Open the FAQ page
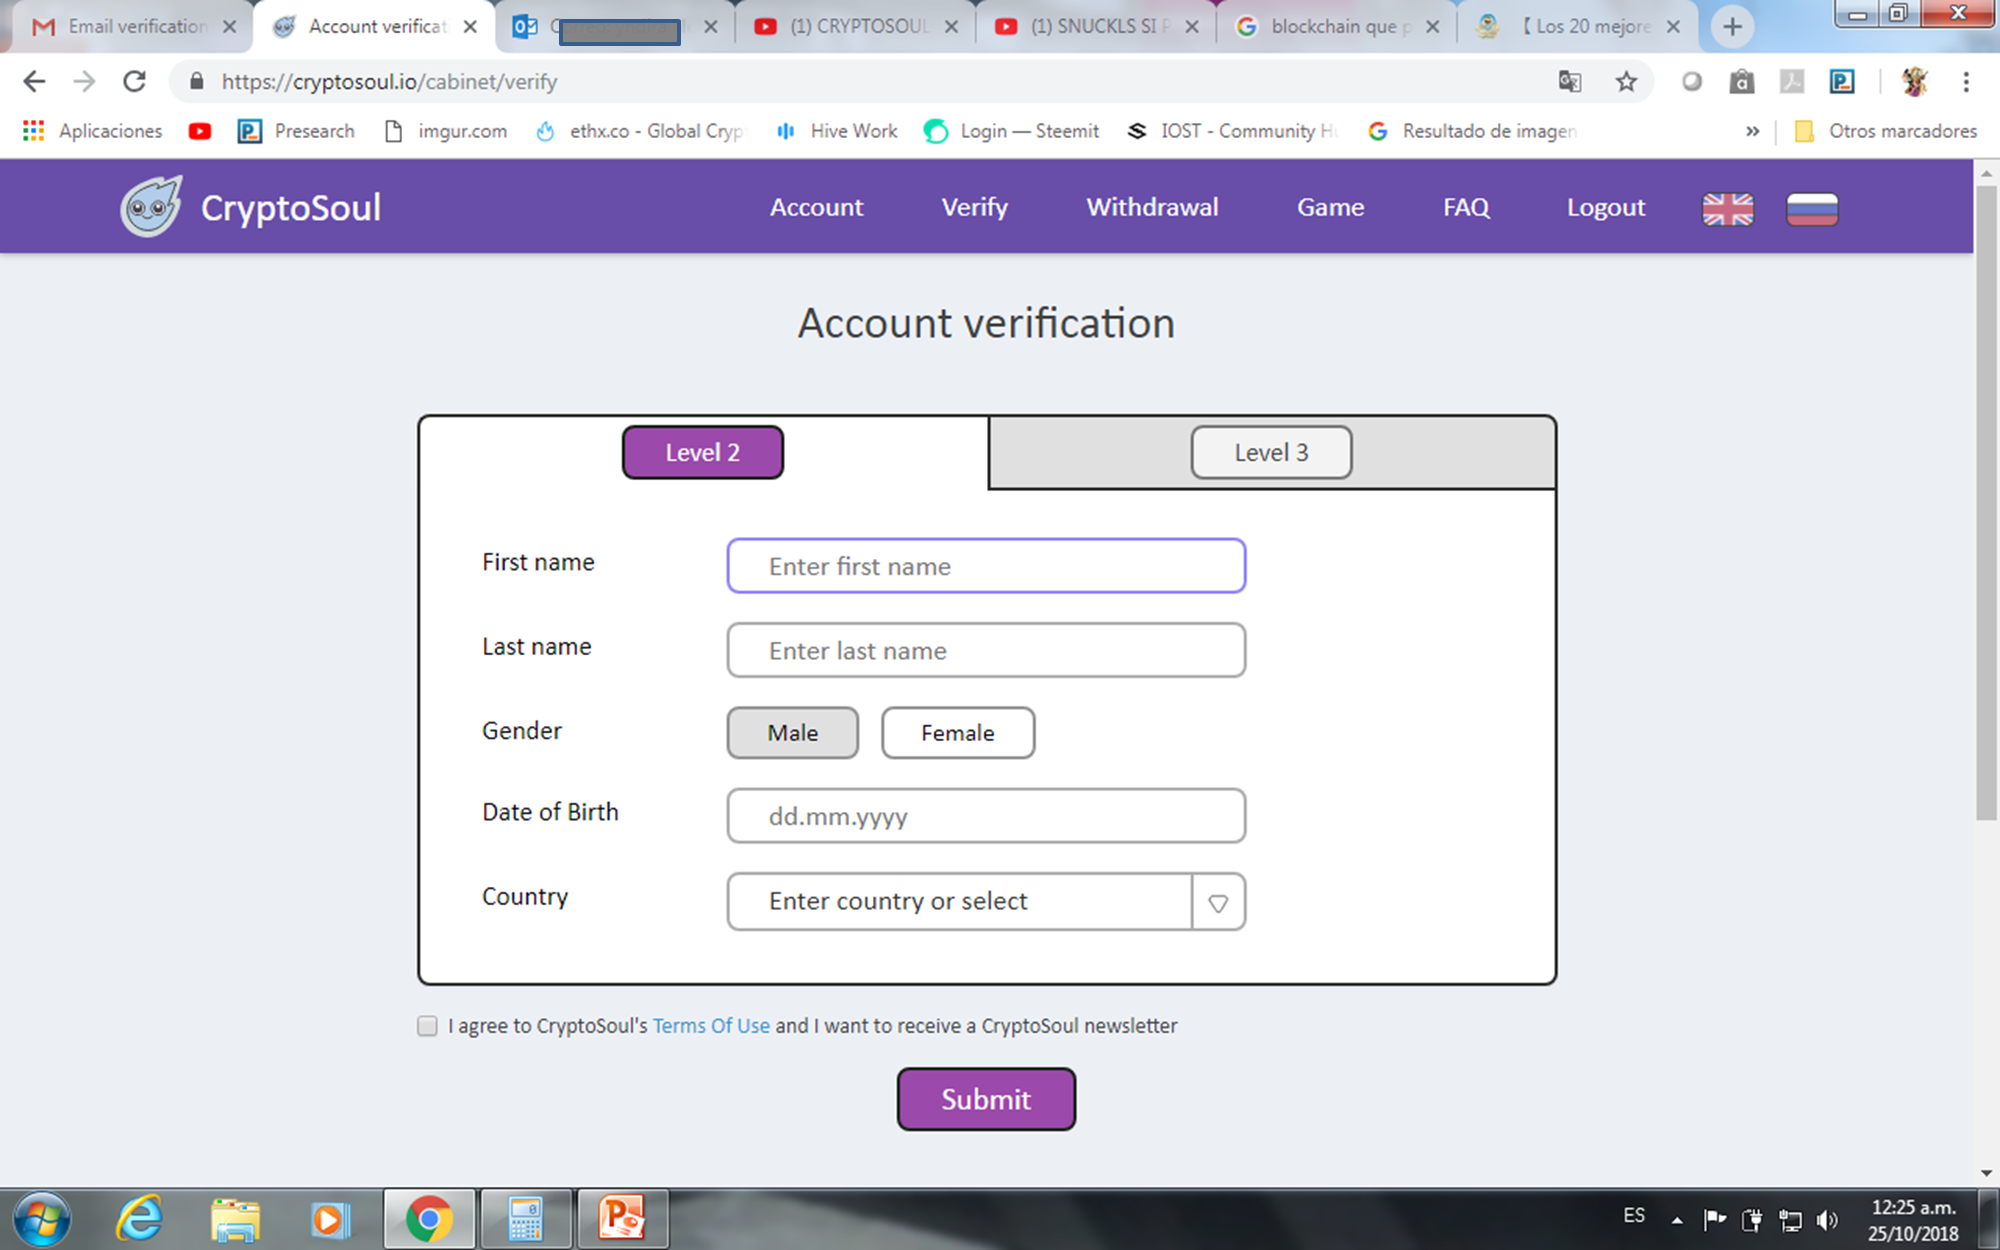Viewport: 2000px width, 1250px height. [1466, 207]
